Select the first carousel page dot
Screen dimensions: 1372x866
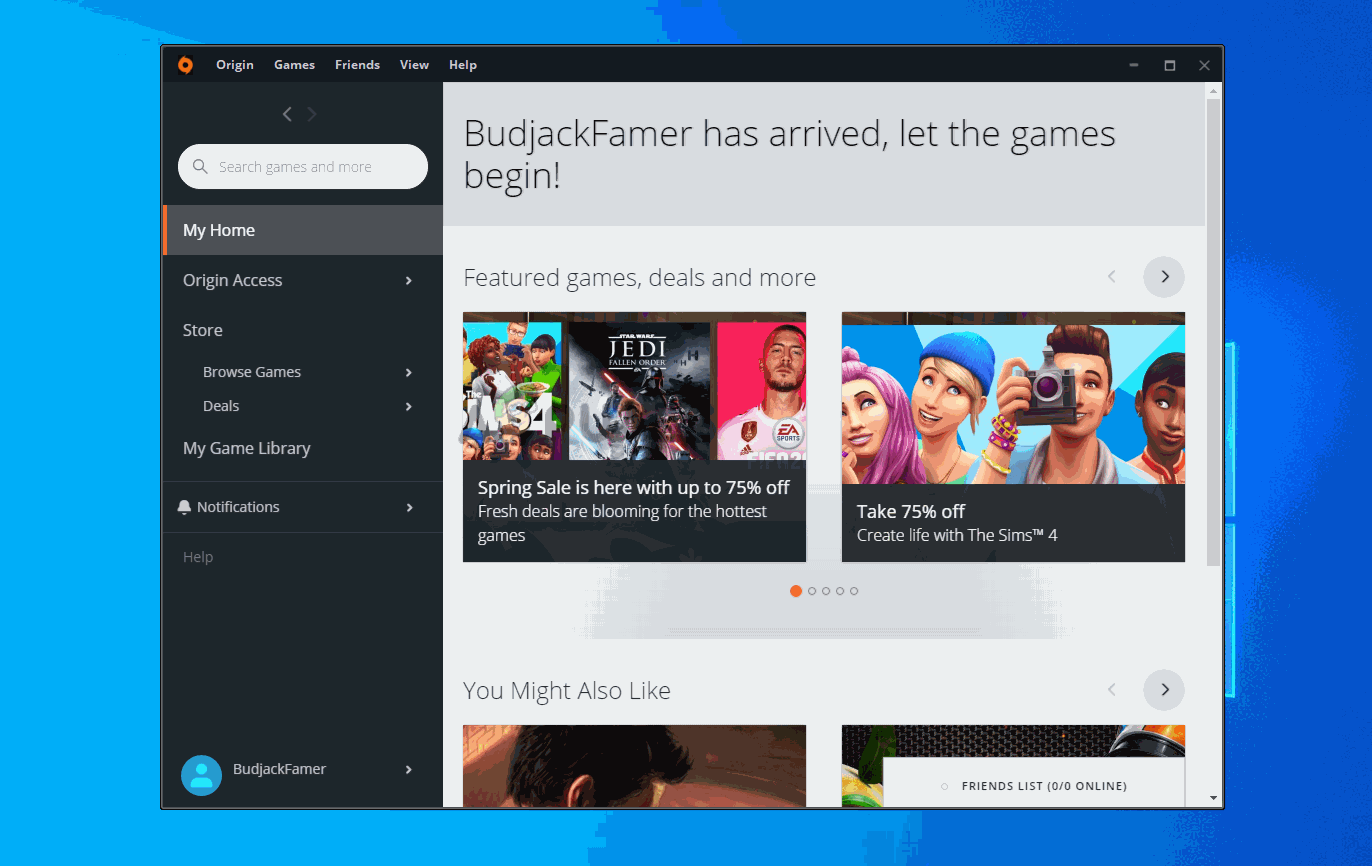[796, 591]
